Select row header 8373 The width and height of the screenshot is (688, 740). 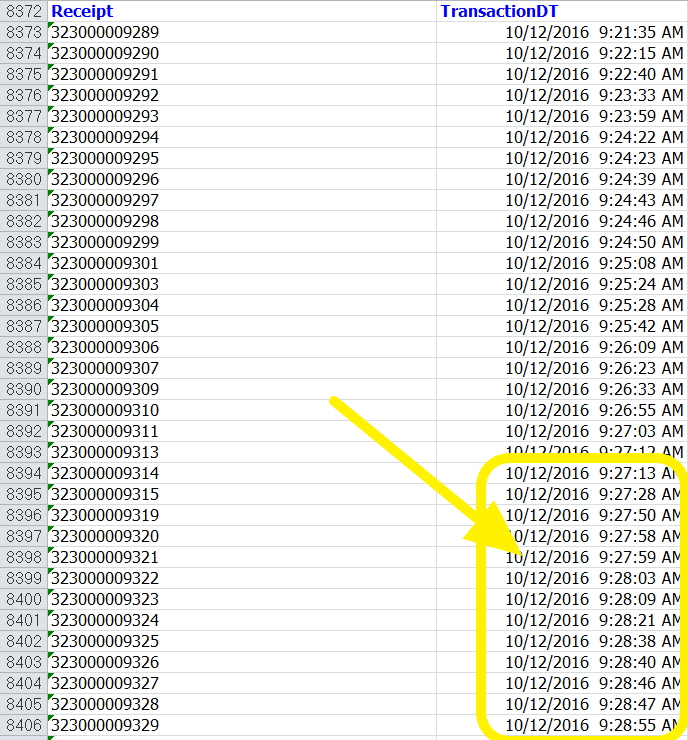(24, 32)
